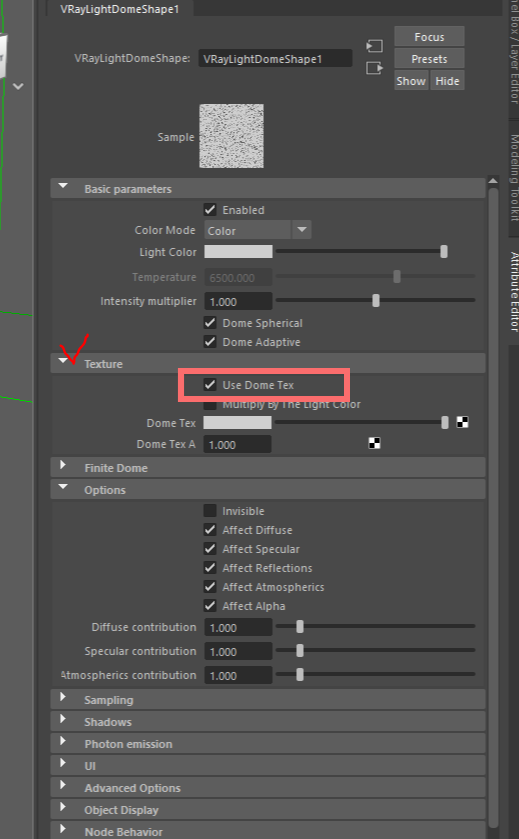Switch to the Attribute Editor side tab
This screenshot has height=839, width=519.
[514, 292]
